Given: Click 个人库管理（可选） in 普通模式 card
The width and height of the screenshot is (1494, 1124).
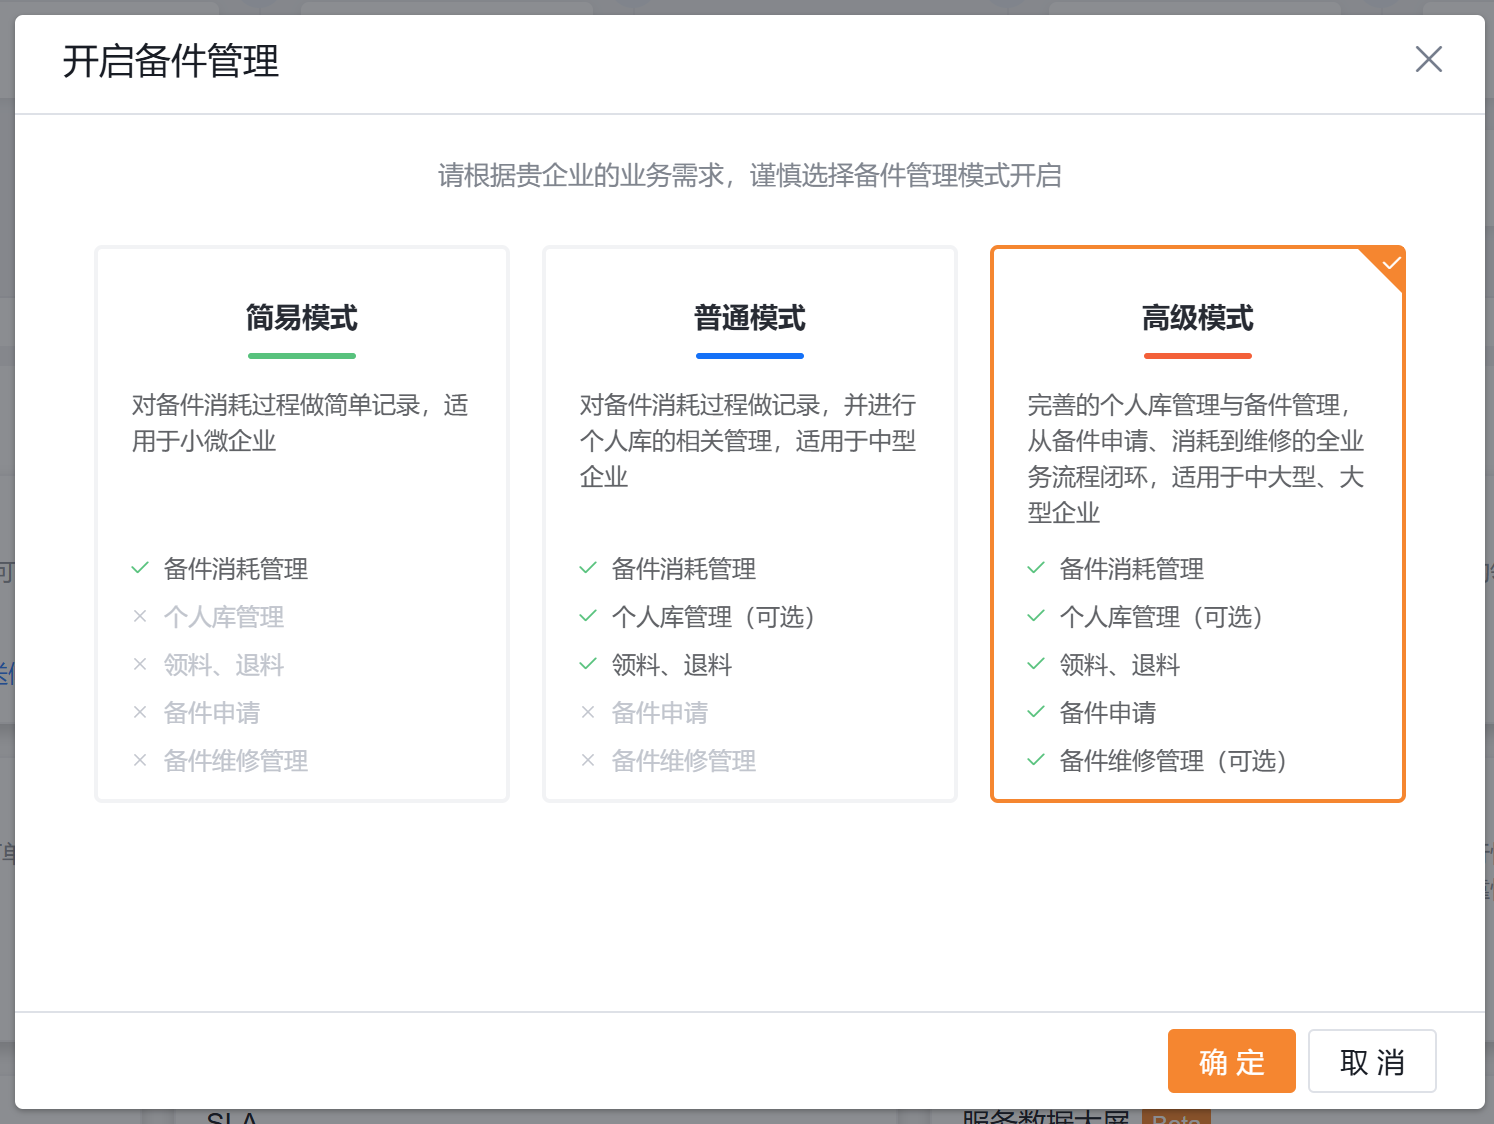Looking at the screenshot, I should coord(713,617).
